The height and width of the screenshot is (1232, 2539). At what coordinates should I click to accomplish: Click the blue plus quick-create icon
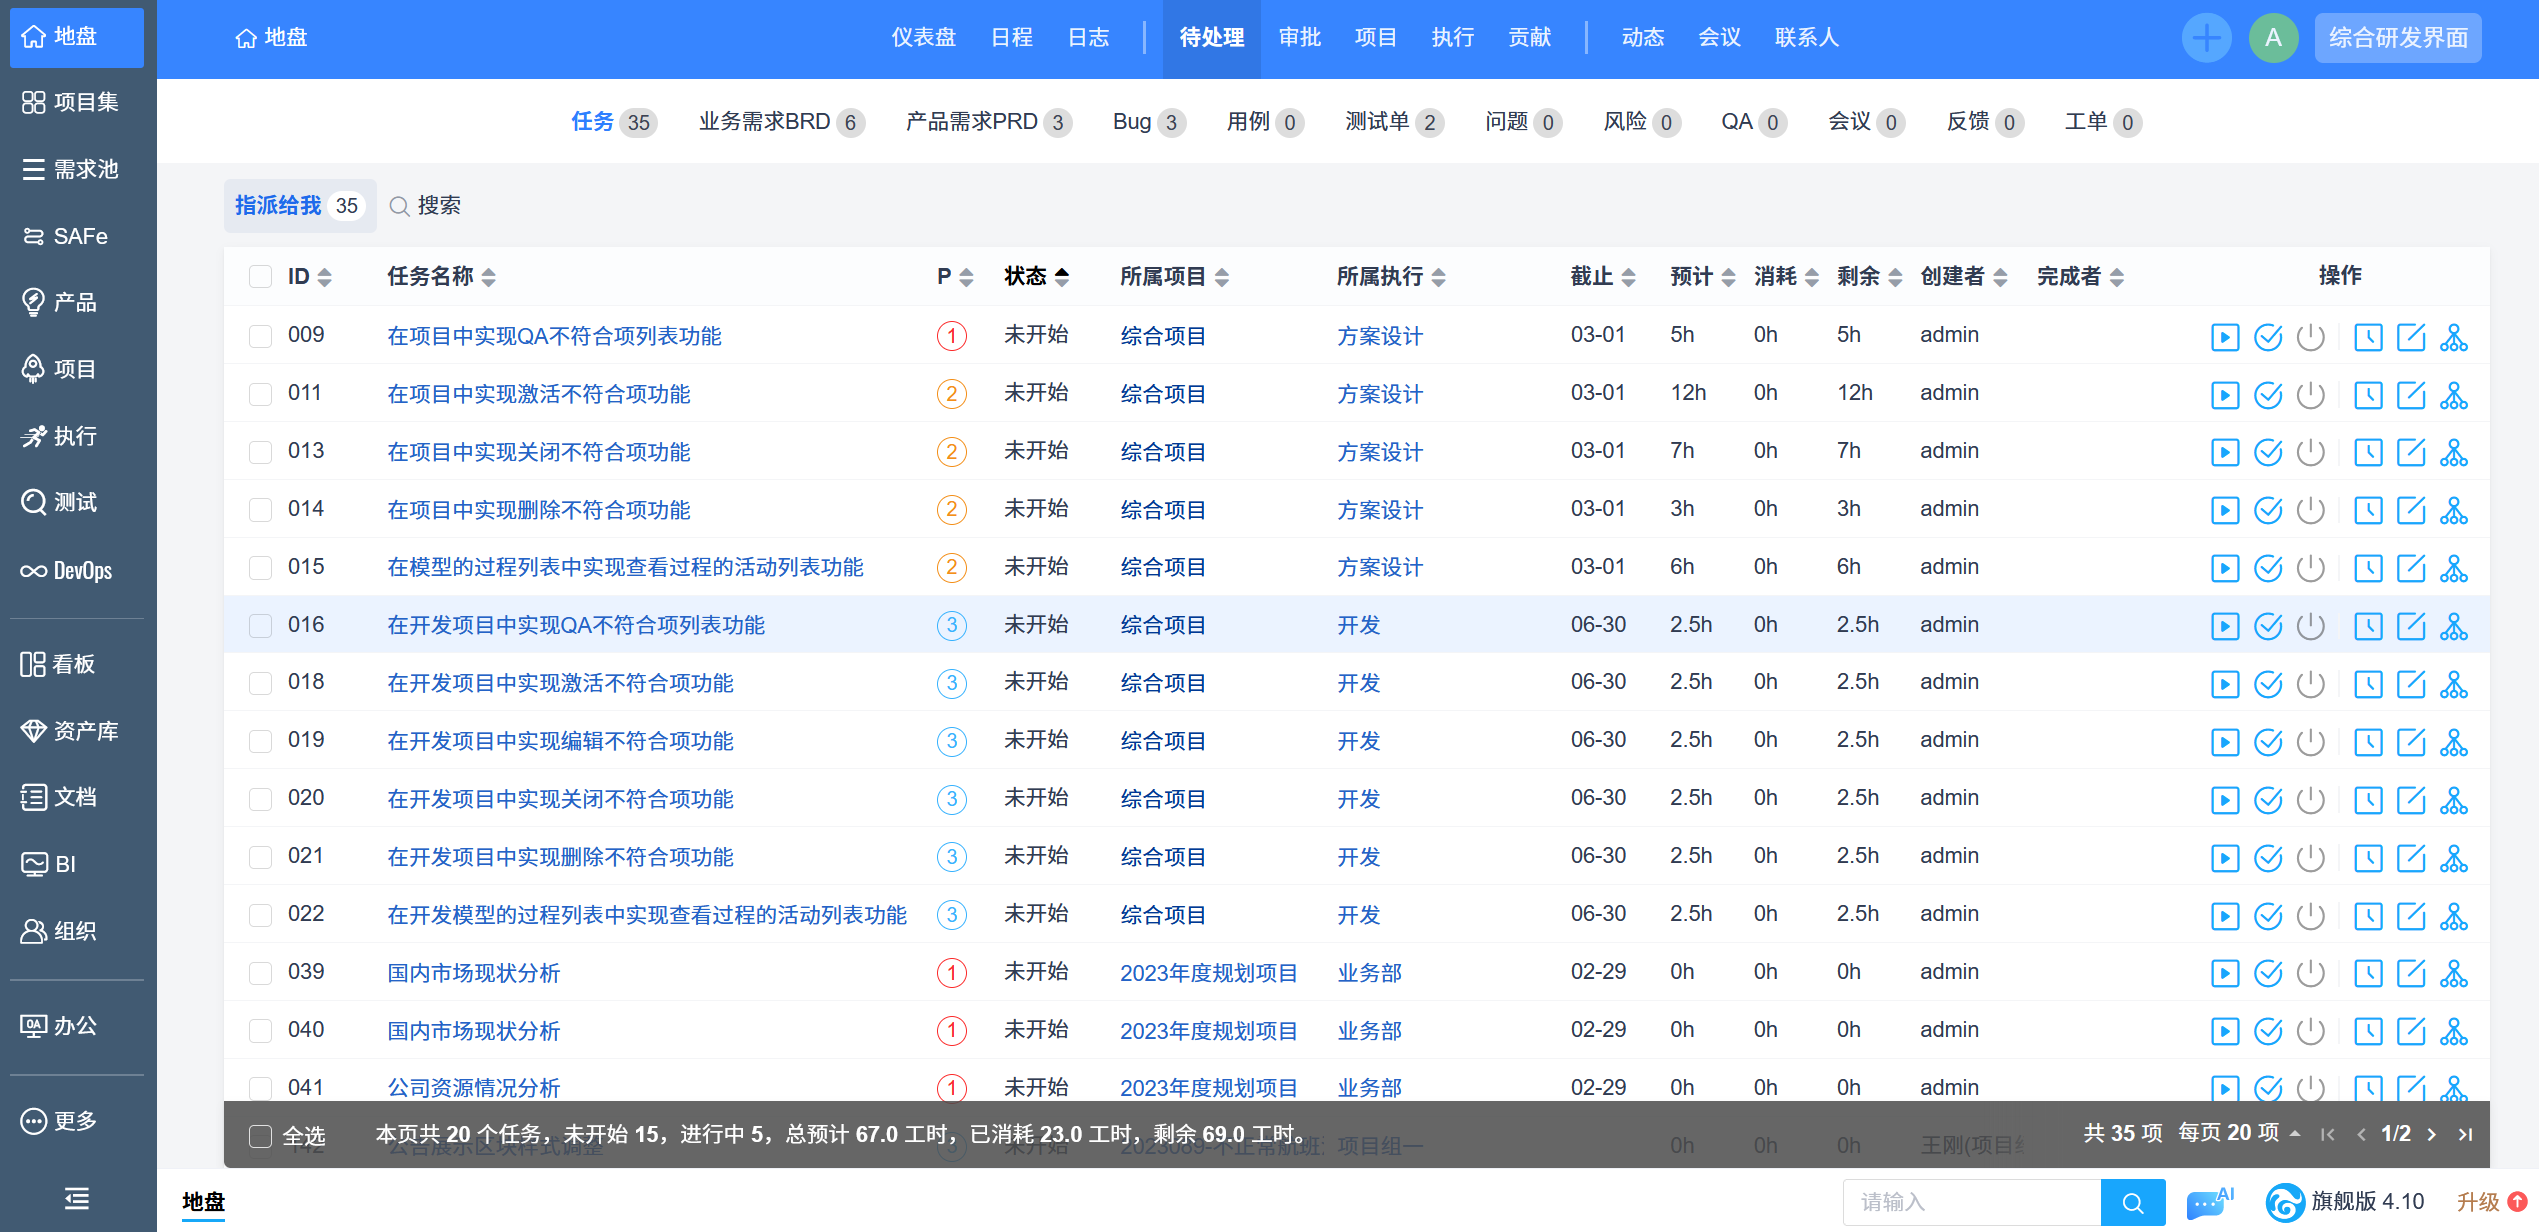click(2205, 38)
